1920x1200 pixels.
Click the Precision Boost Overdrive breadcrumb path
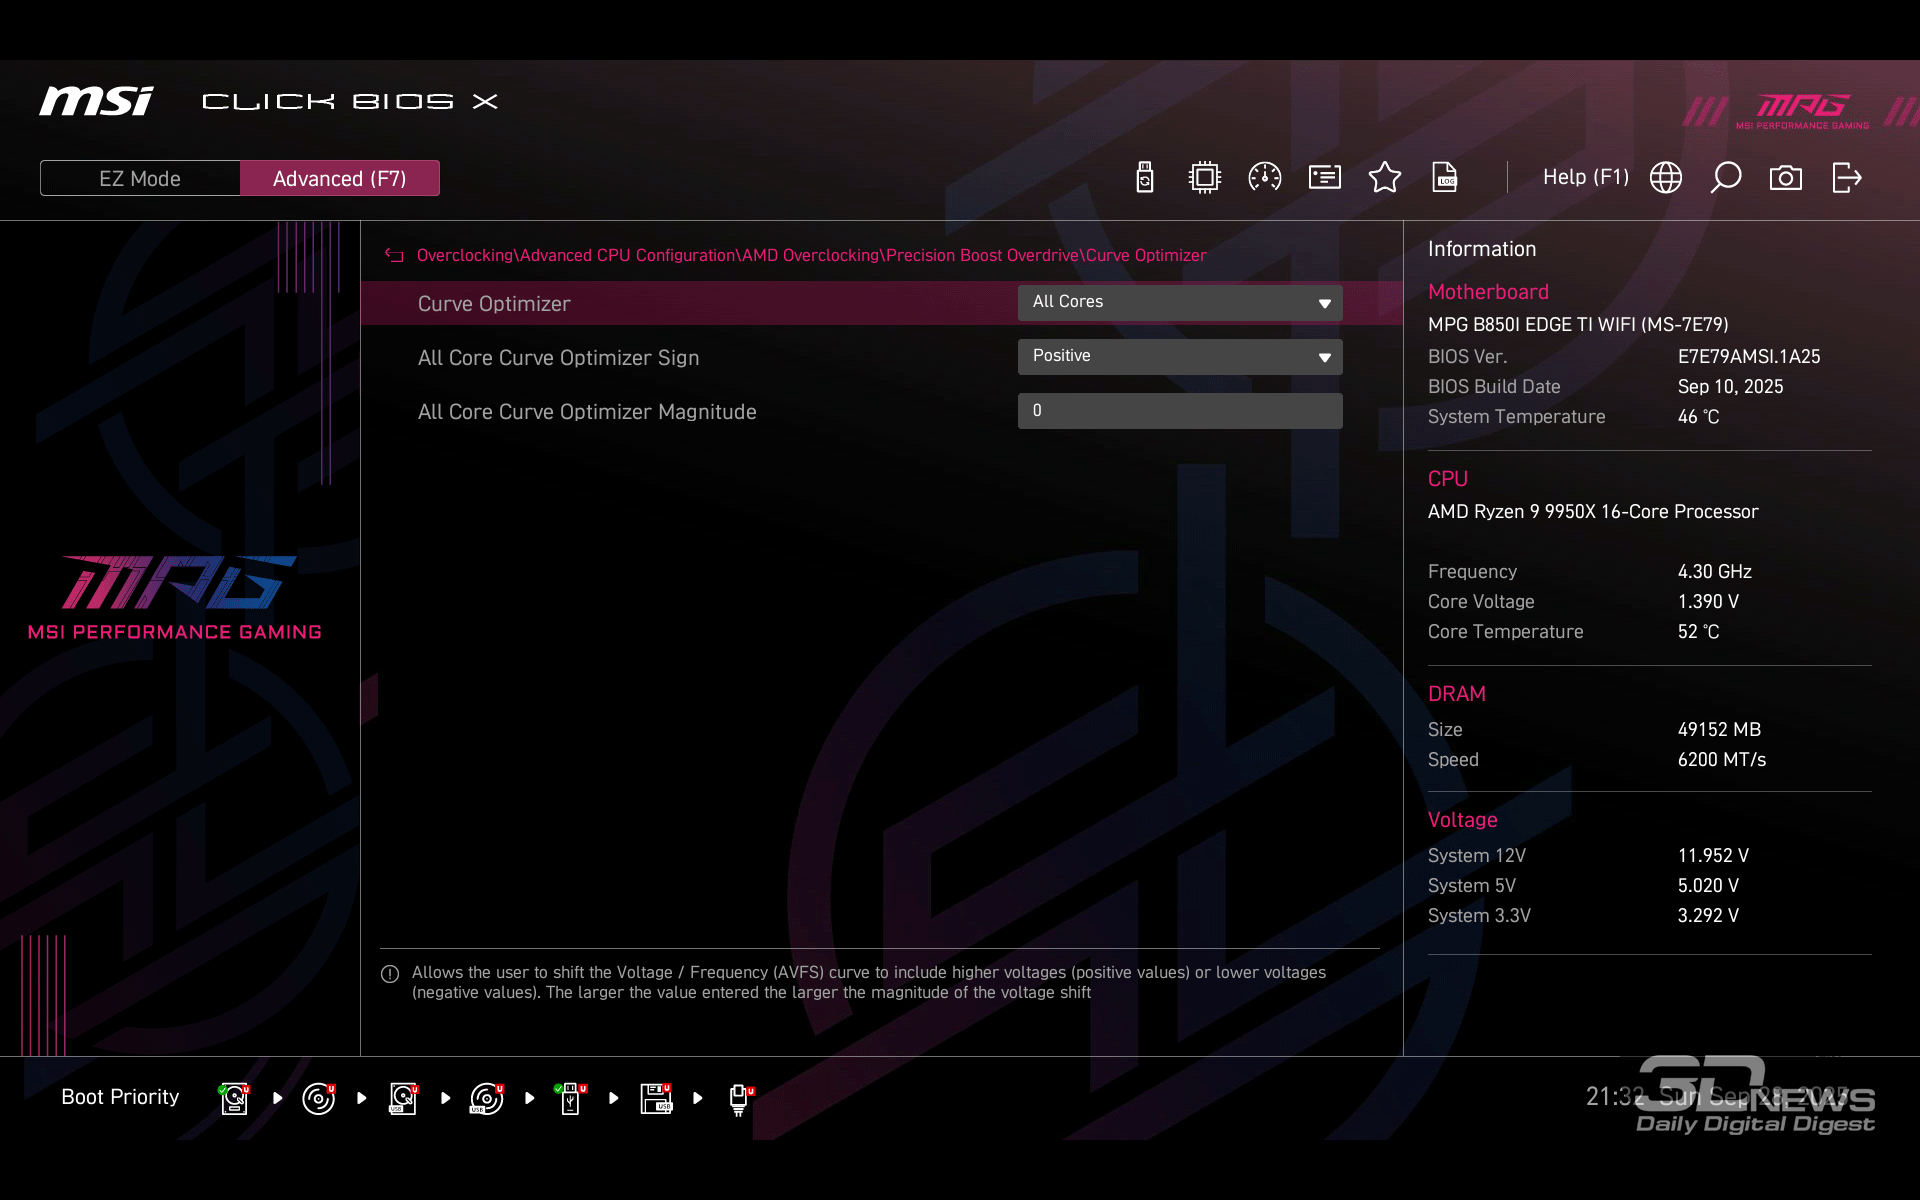(982, 256)
